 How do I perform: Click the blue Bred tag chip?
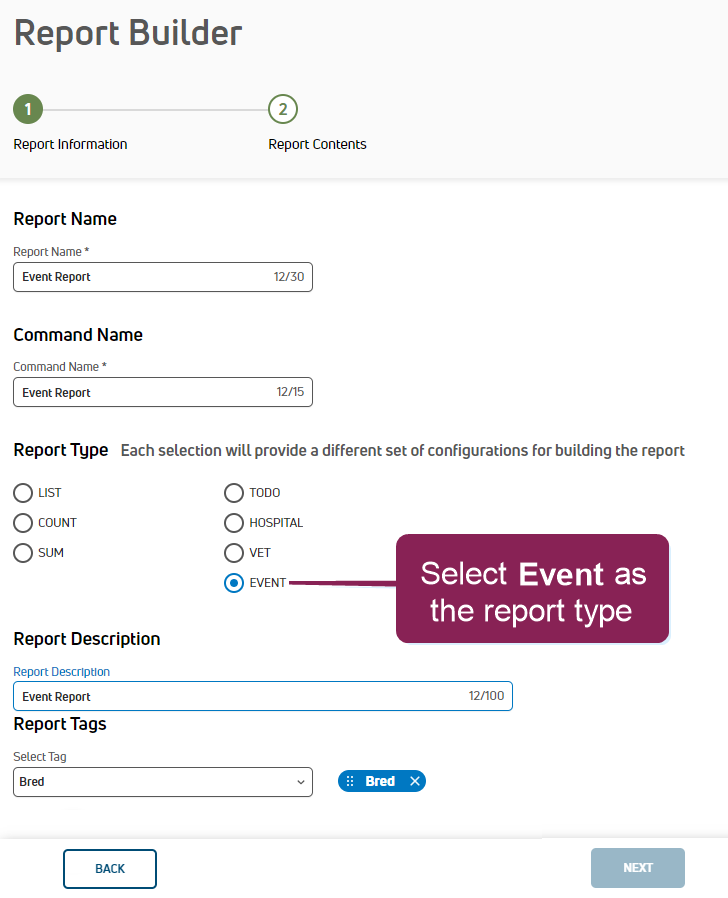pos(380,781)
